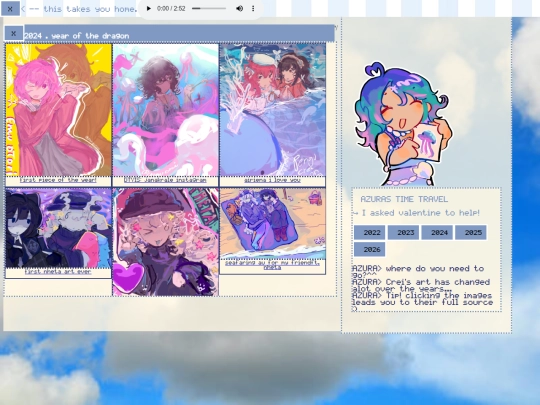Seek using the audio progress bar
The width and height of the screenshot is (540, 405).
(x=209, y=8)
